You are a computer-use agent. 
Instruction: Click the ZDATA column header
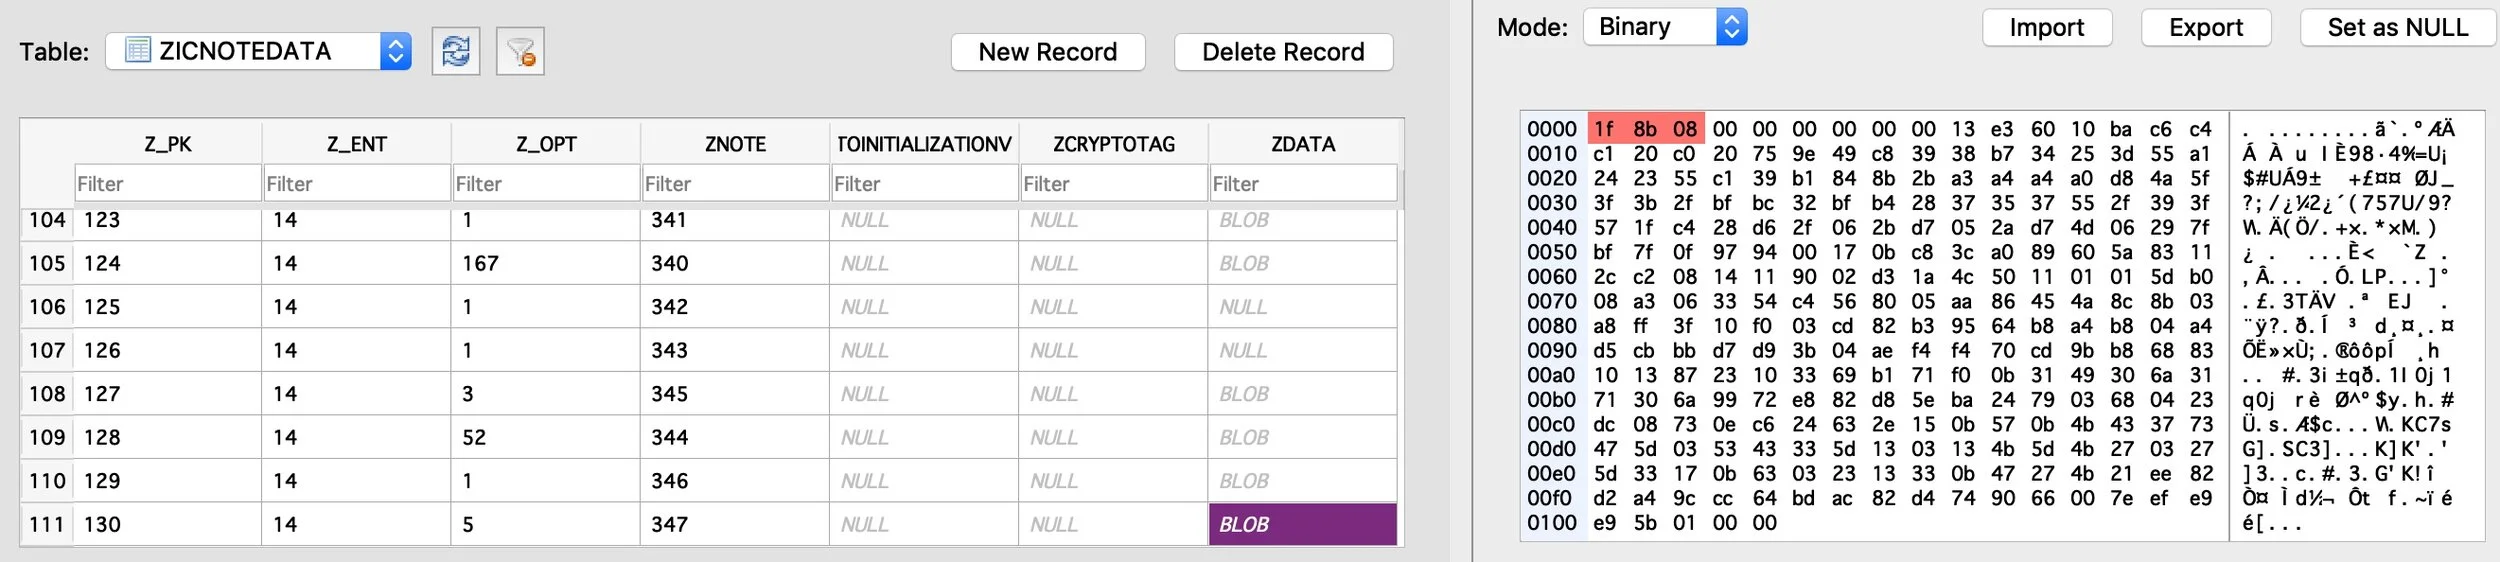click(x=1303, y=144)
